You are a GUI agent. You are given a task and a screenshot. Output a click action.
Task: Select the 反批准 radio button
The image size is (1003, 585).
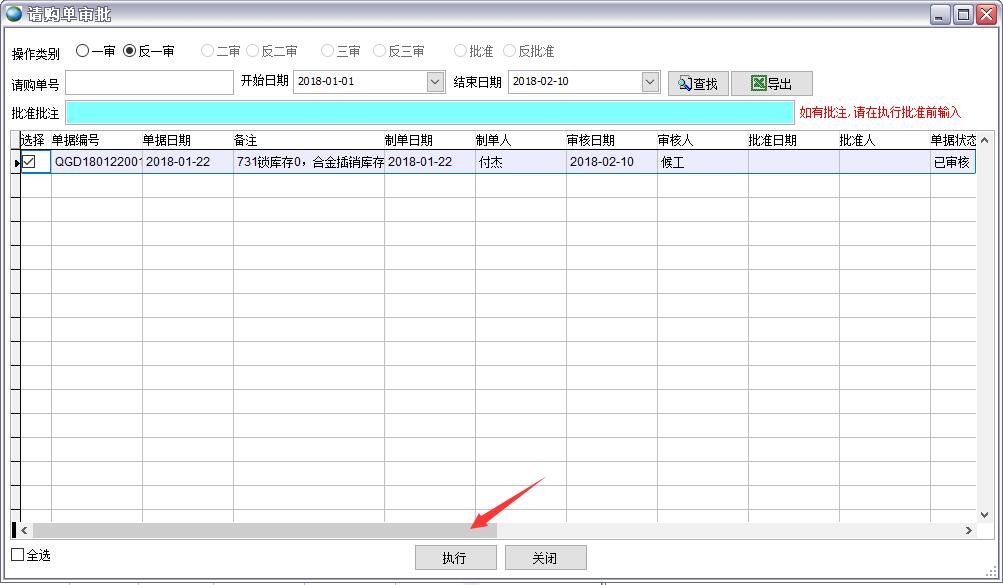point(510,51)
